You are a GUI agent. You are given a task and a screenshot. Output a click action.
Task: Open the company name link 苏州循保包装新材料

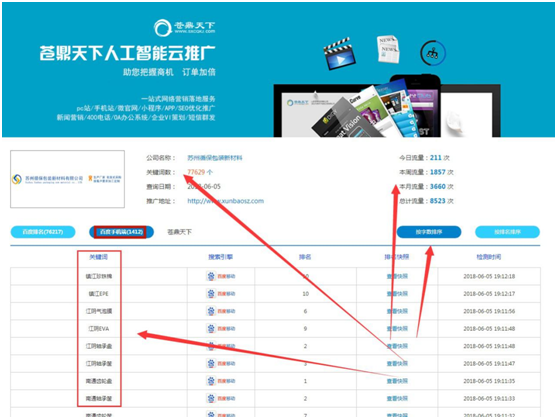(x=215, y=158)
